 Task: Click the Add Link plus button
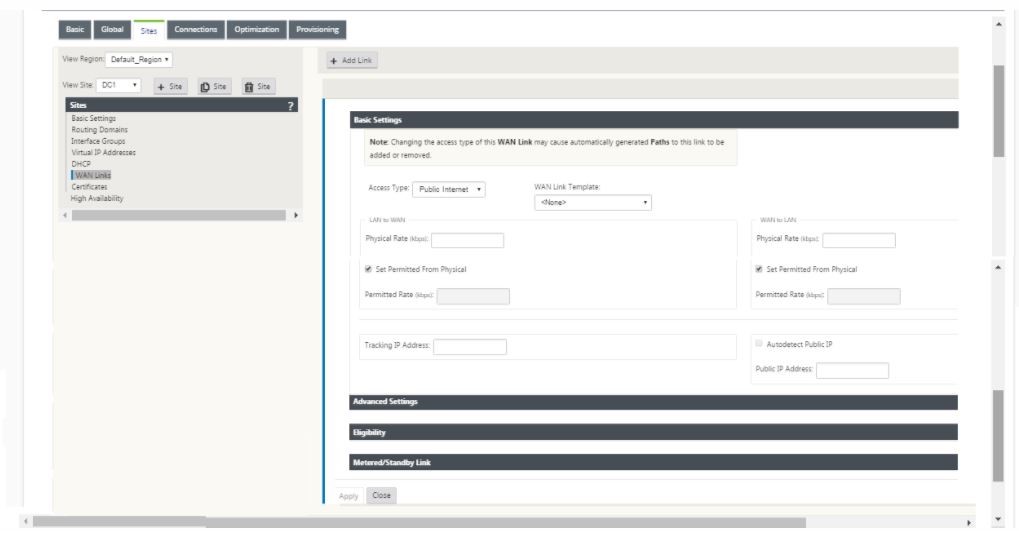pos(352,60)
